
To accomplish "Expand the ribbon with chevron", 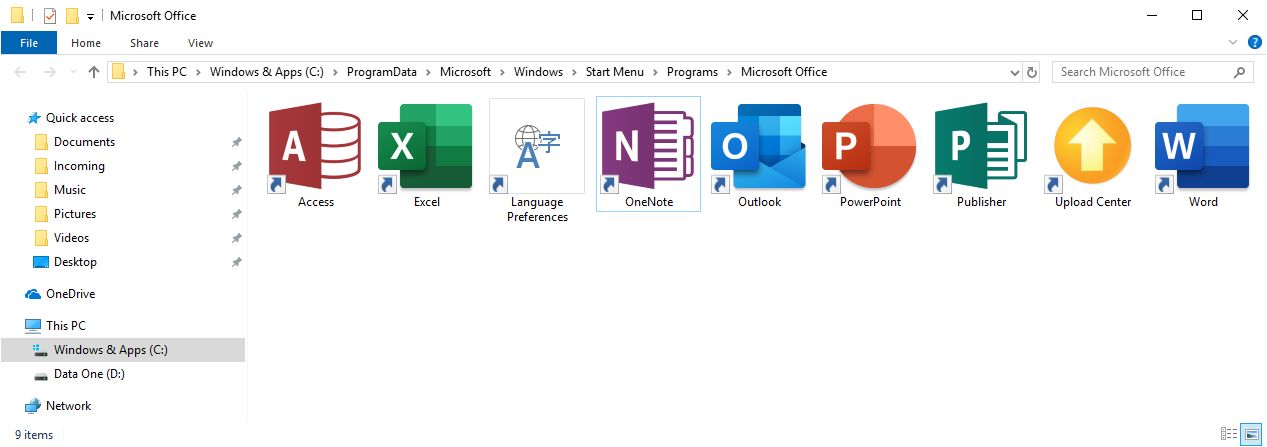I will (x=1233, y=43).
